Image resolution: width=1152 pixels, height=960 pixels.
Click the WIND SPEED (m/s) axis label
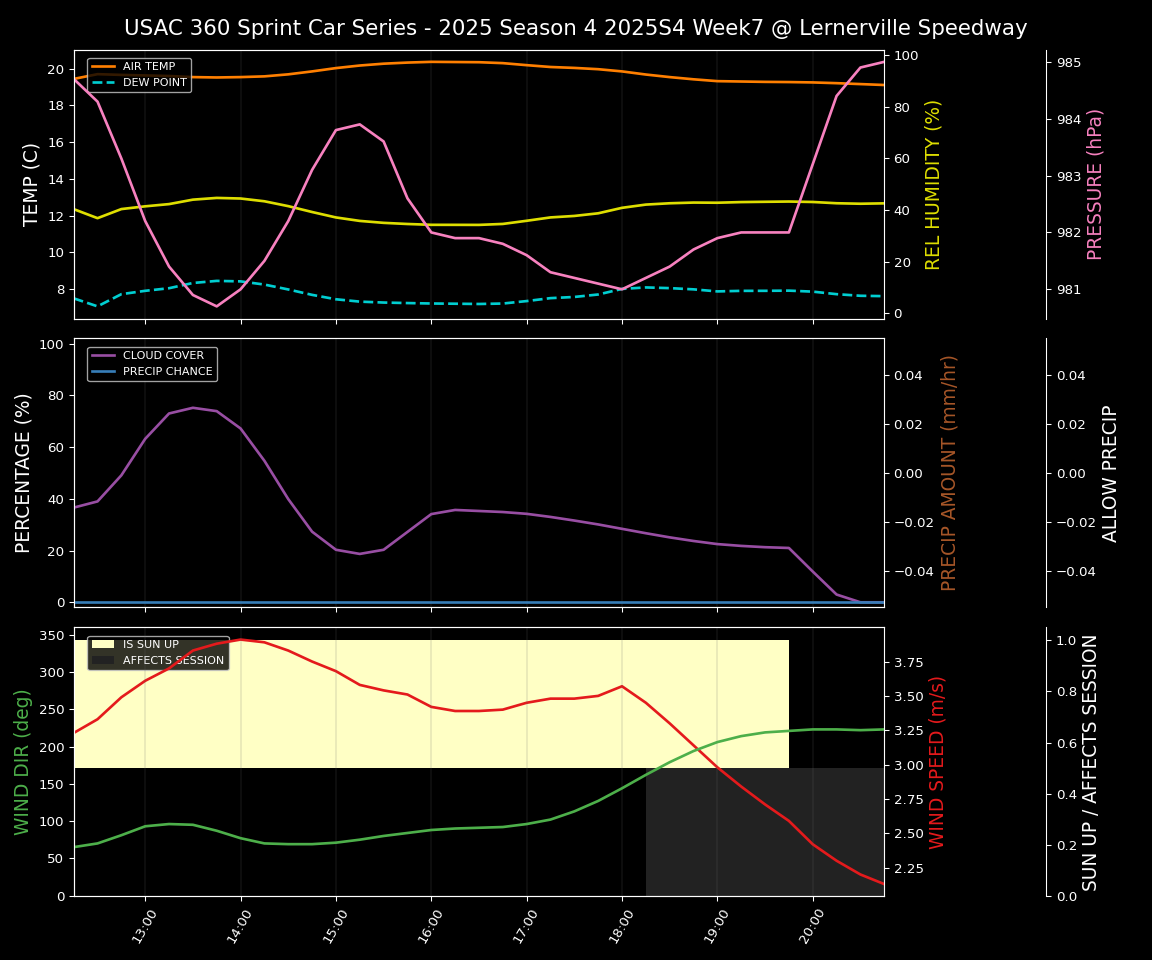937,761
